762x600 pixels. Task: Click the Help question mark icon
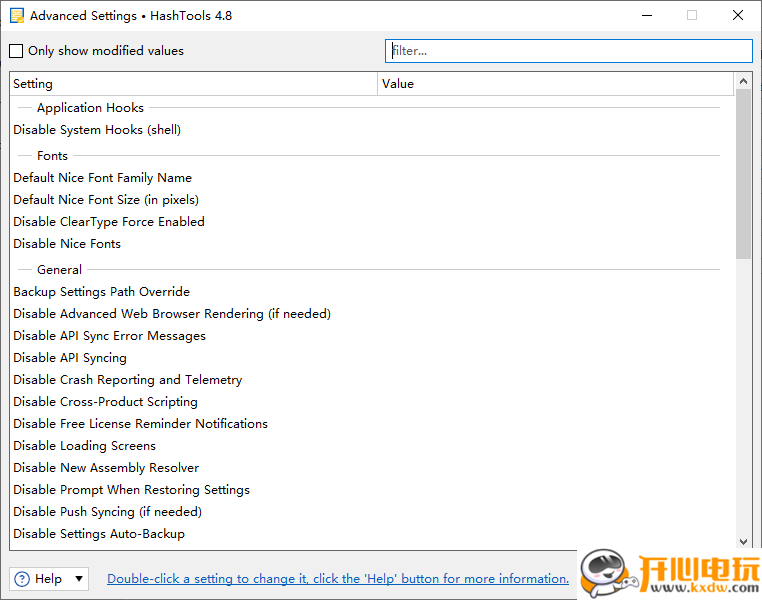pyautogui.click(x=22, y=579)
